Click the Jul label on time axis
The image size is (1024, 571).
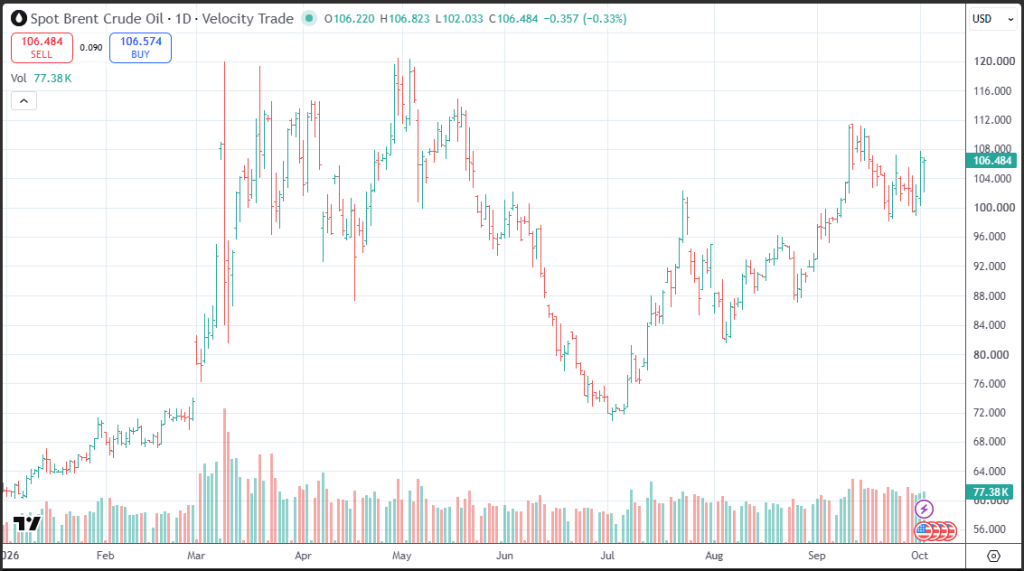point(607,556)
